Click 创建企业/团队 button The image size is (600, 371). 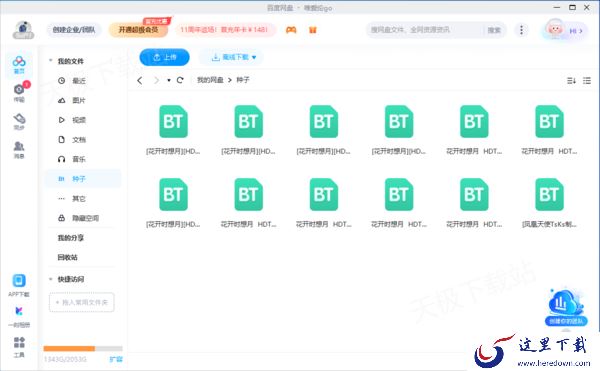74,30
